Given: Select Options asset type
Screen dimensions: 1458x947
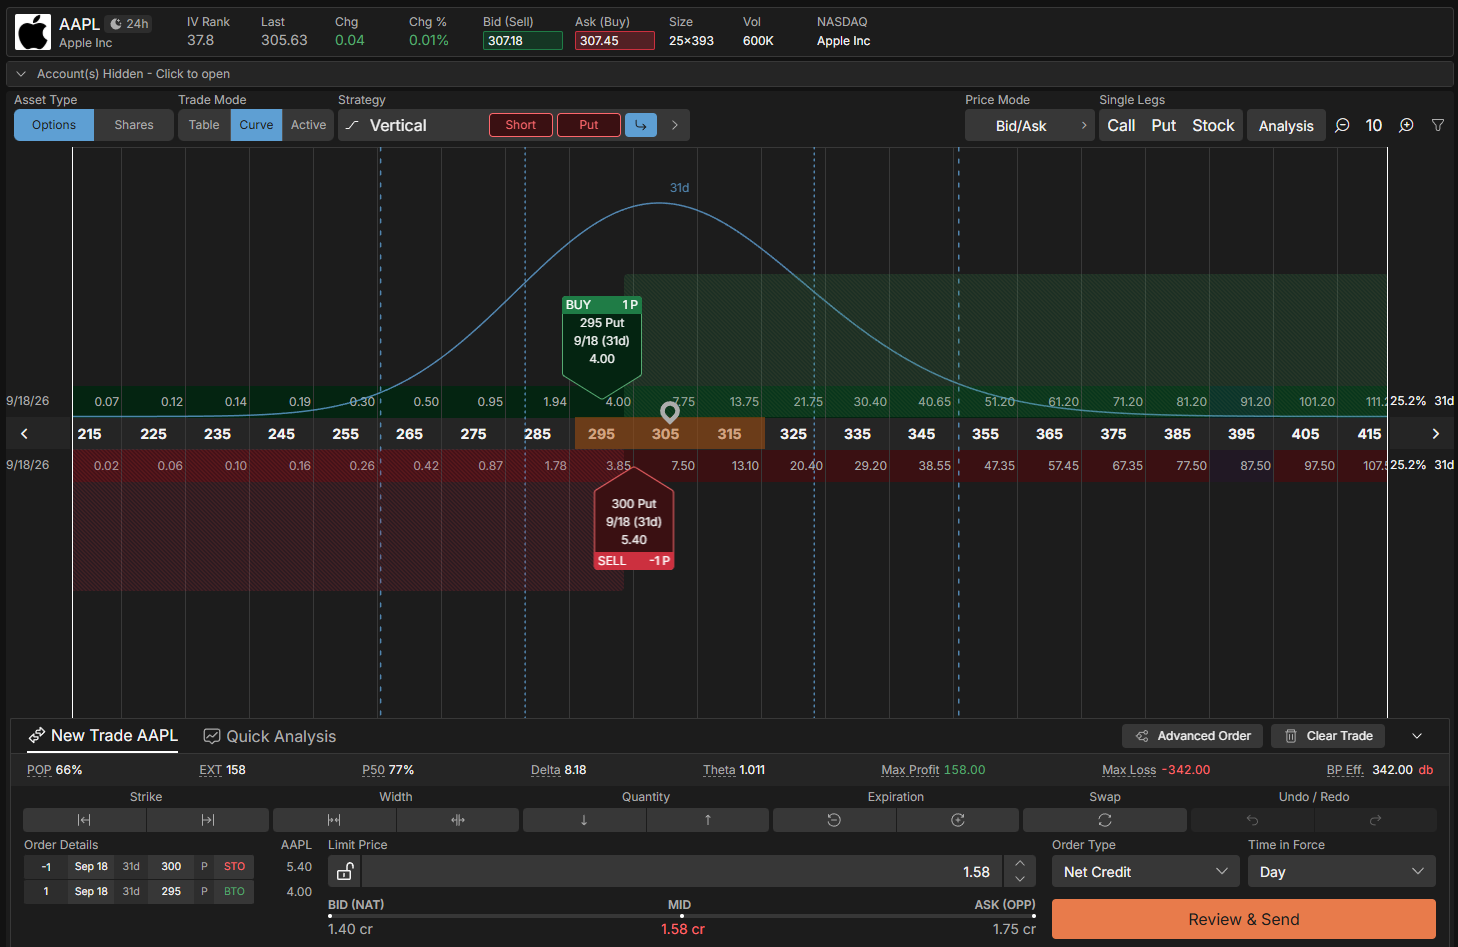Looking at the screenshot, I should [54, 125].
